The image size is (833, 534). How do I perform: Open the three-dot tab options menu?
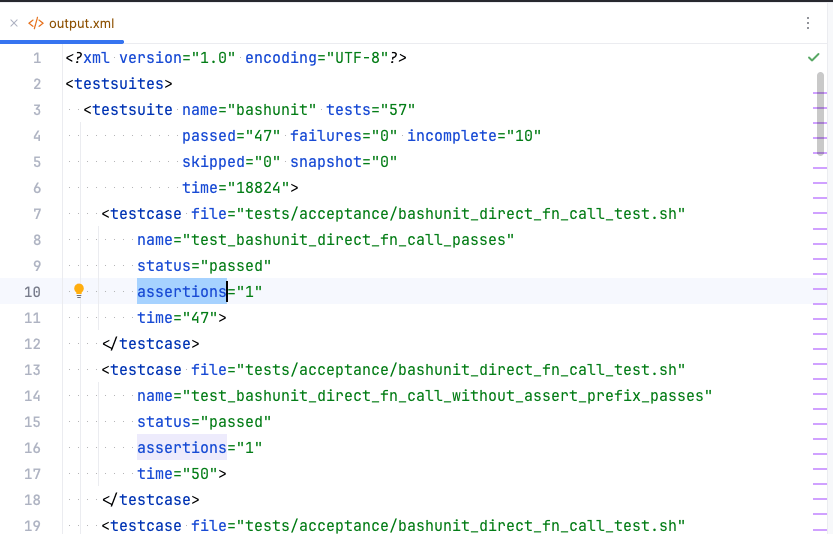(808, 23)
